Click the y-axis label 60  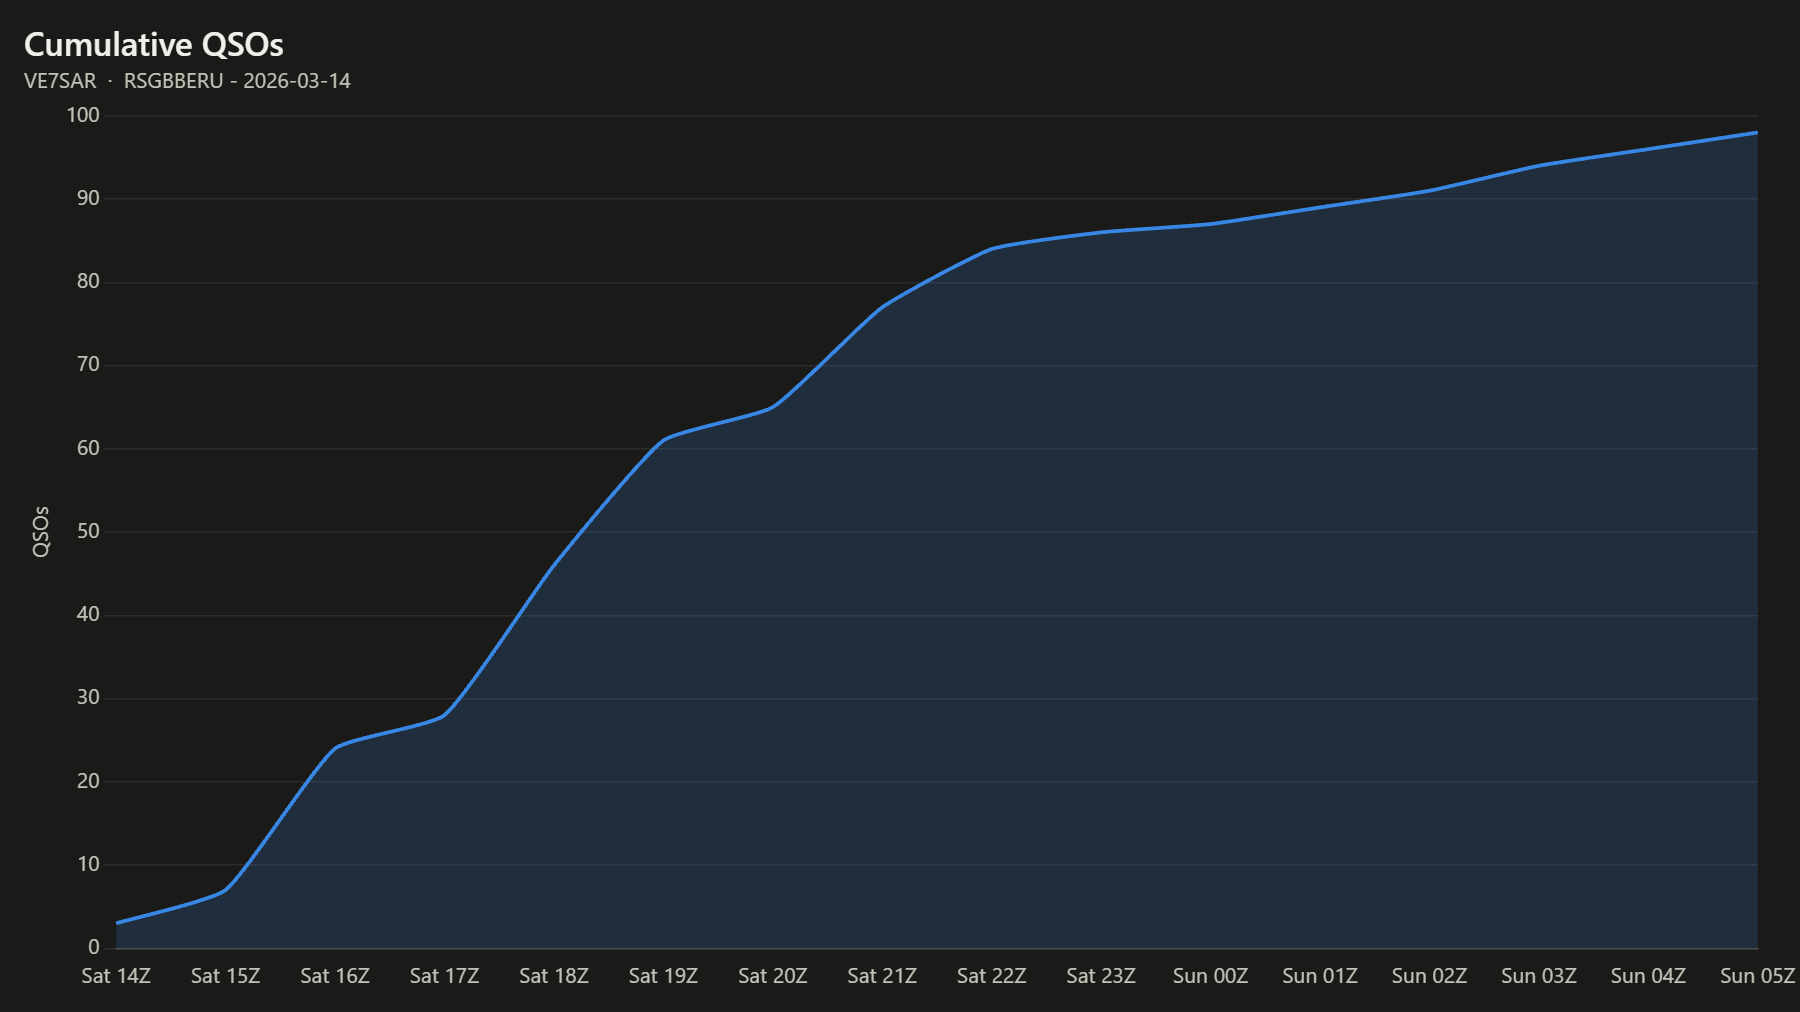point(88,448)
